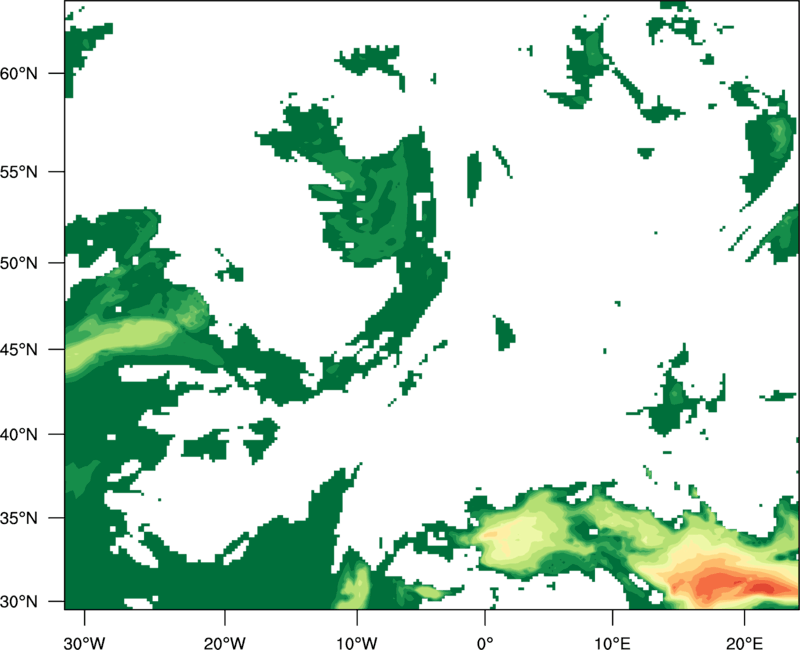Click the 55°N latitude label
This screenshot has width=800, height=650.
(19, 172)
